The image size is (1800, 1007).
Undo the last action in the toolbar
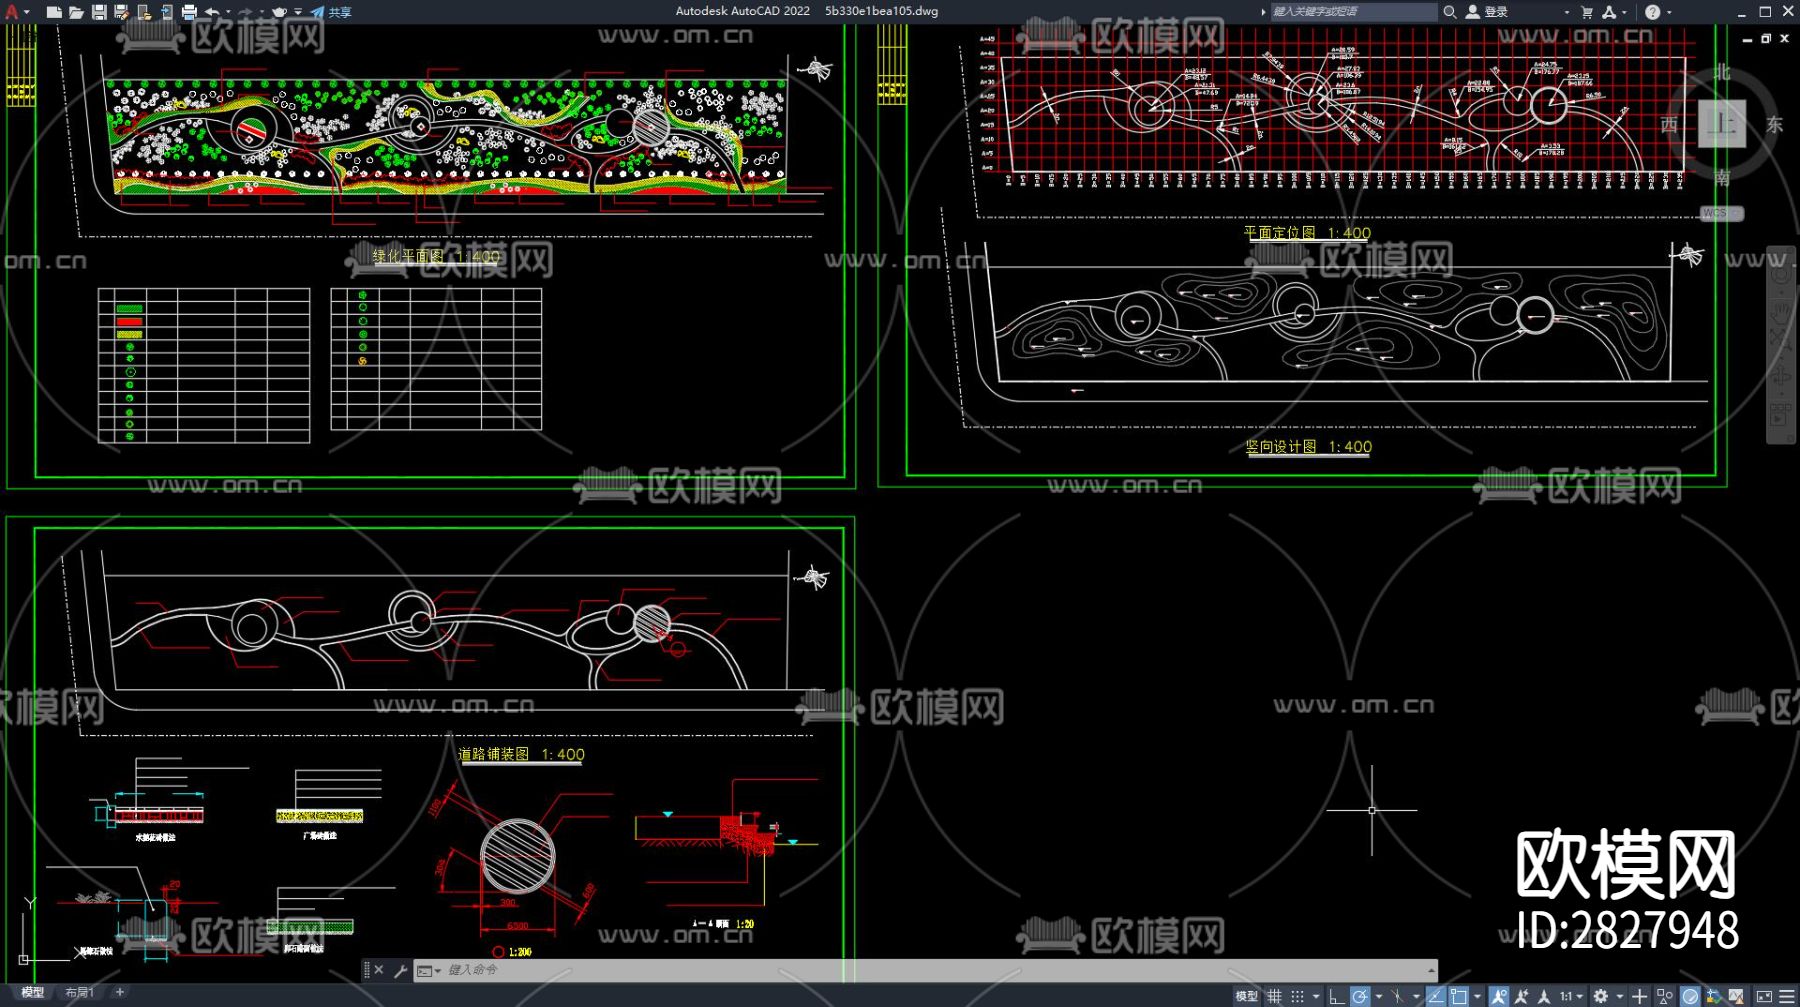click(212, 12)
